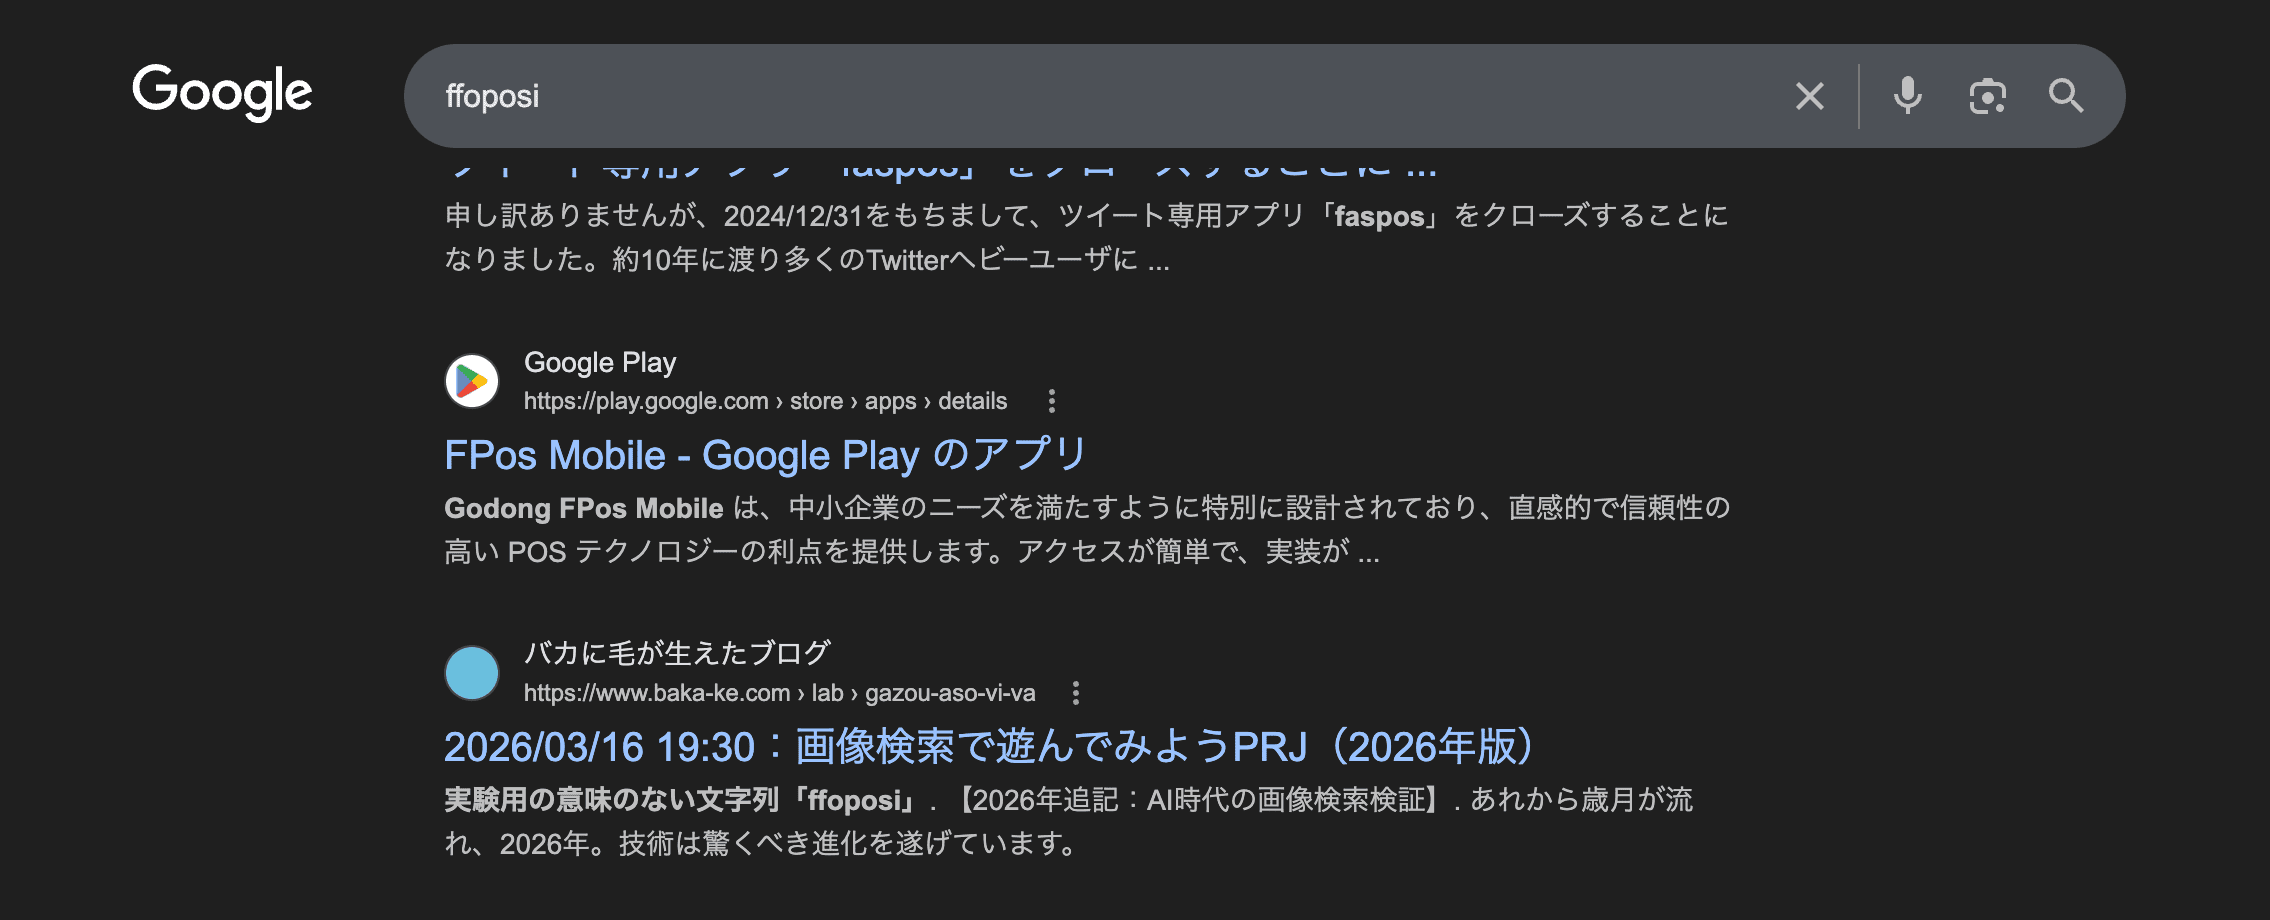Image resolution: width=2270 pixels, height=920 pixels.
Task: Click the play.google.com URL breadcrumb
Action: [x=765, y=401]
